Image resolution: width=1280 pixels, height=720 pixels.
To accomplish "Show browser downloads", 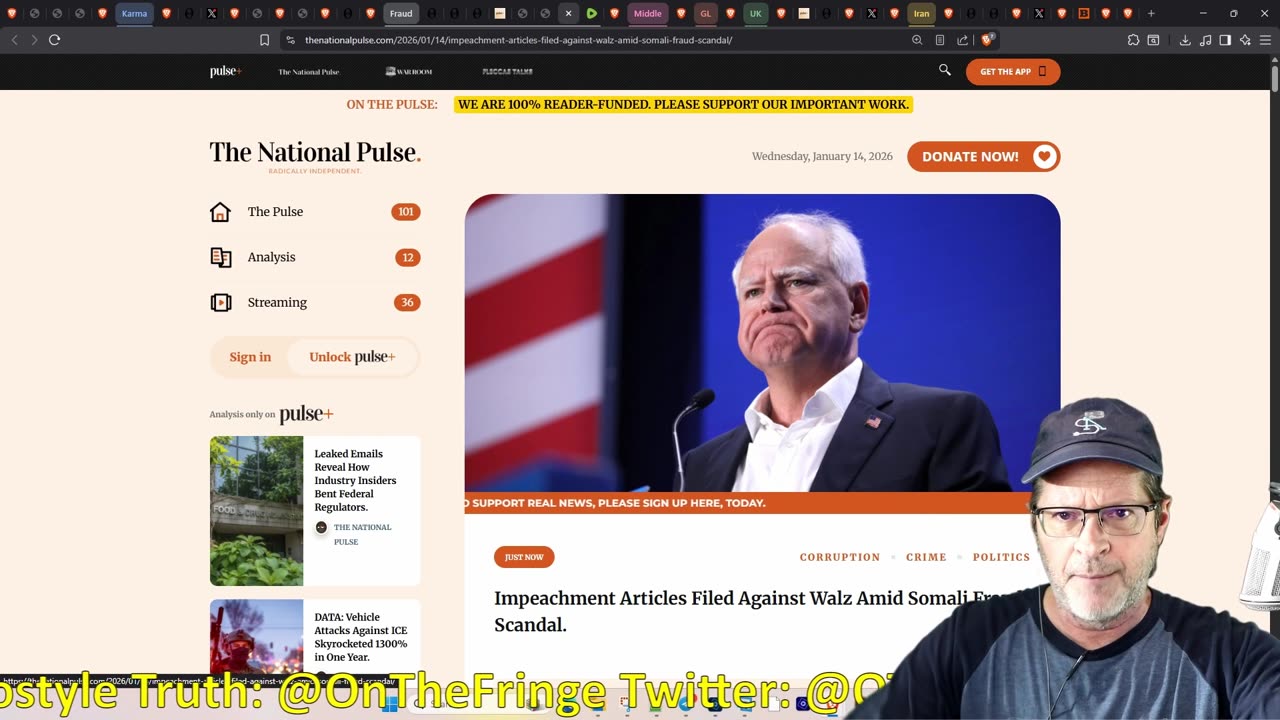I will [1185, 40].
